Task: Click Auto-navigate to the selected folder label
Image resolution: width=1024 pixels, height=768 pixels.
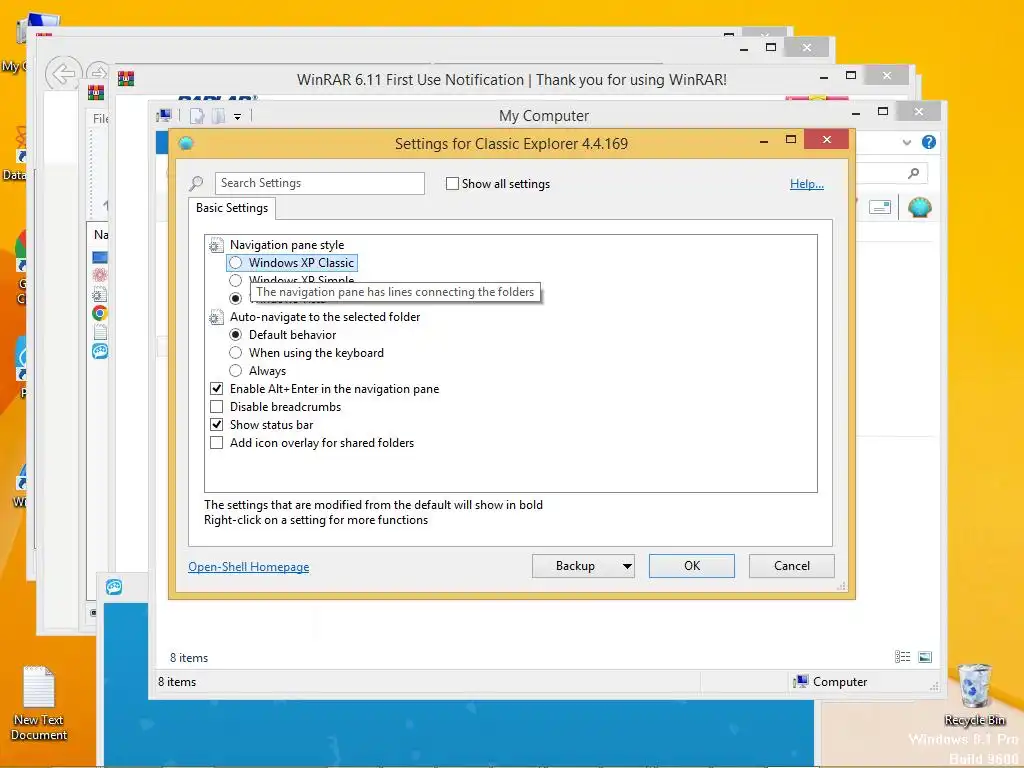Action: [x=325, y=317]
